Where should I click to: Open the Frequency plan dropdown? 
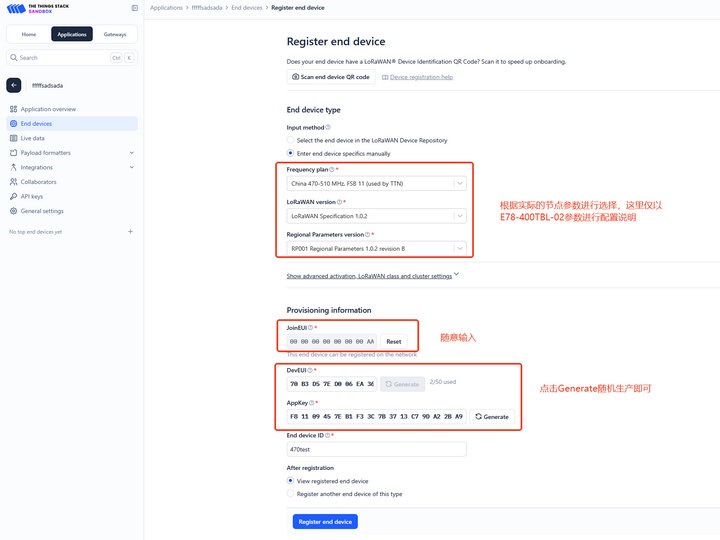pyautogui.click(x=376, y=184)
